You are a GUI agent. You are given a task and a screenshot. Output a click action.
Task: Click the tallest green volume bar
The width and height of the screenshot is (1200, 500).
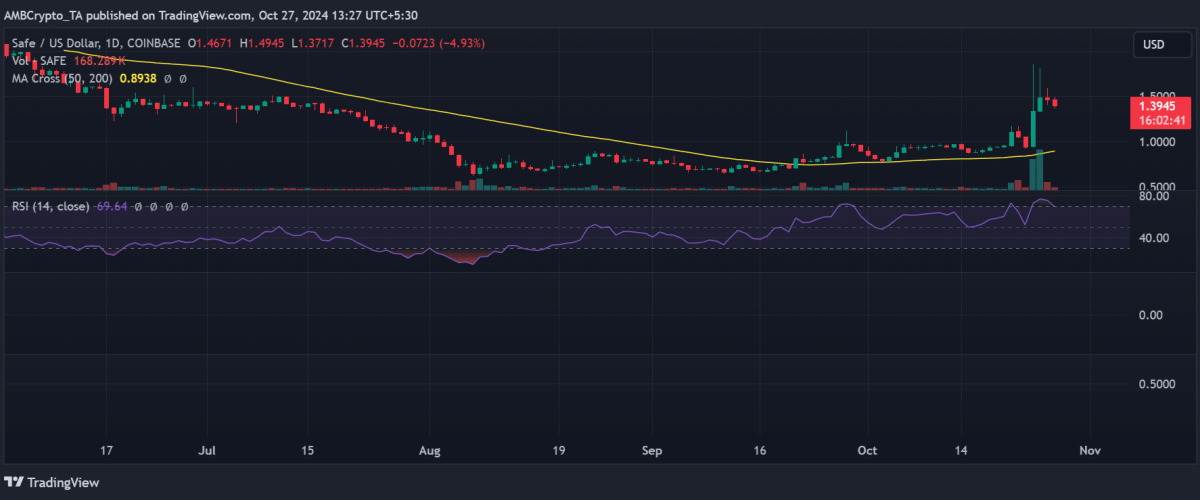tap(1039, 170)
